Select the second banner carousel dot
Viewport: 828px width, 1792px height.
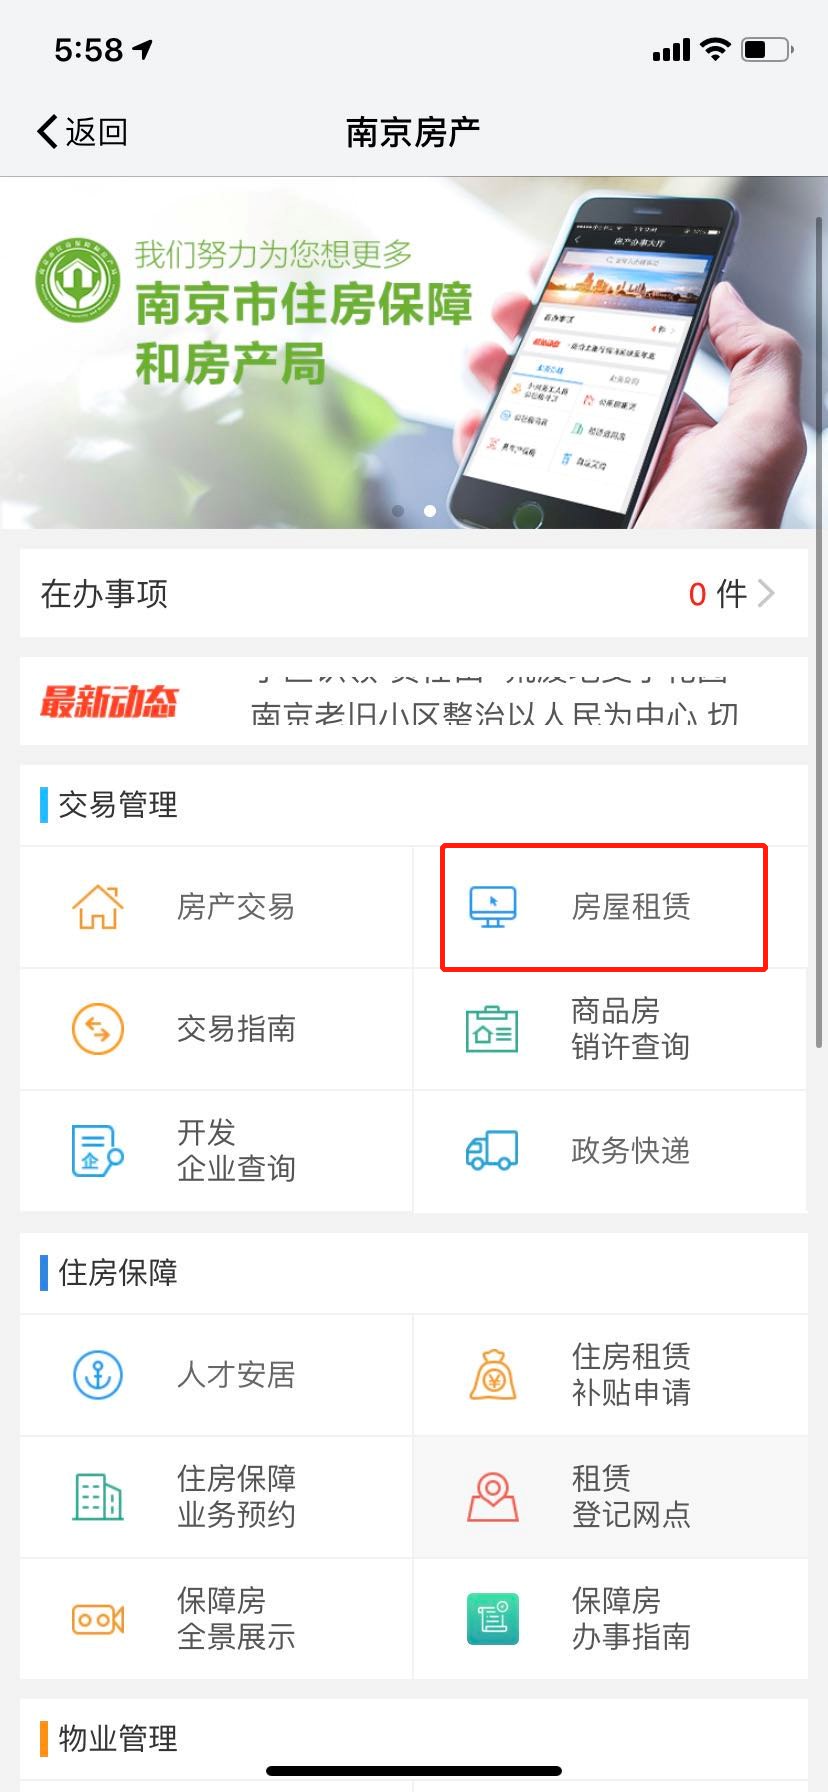point(430,511)
